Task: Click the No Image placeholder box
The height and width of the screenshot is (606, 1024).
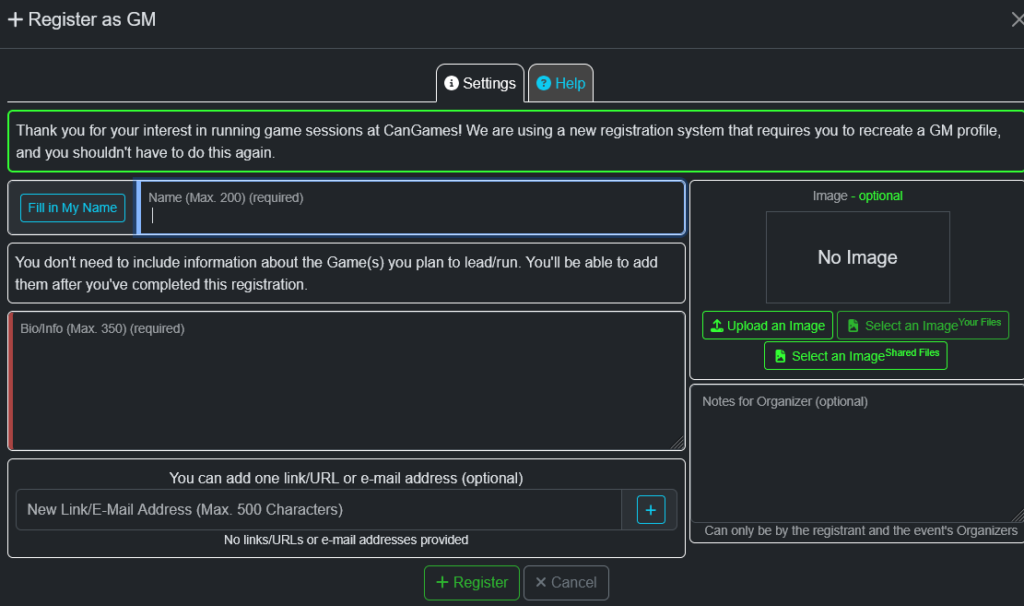Action: [857, 257]
